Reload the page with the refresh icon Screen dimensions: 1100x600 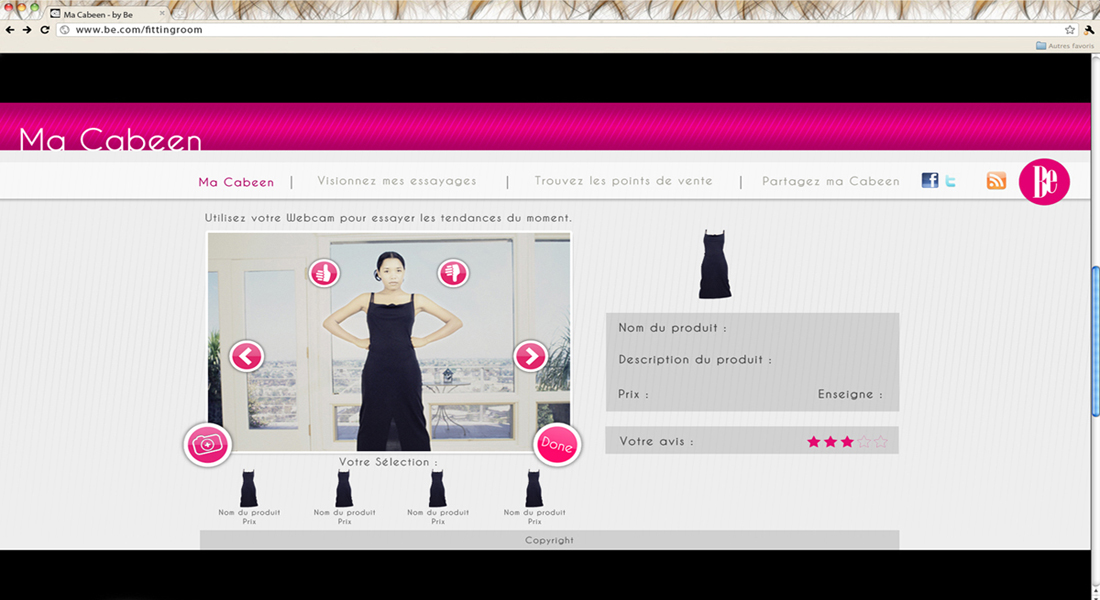pos(45,29)
